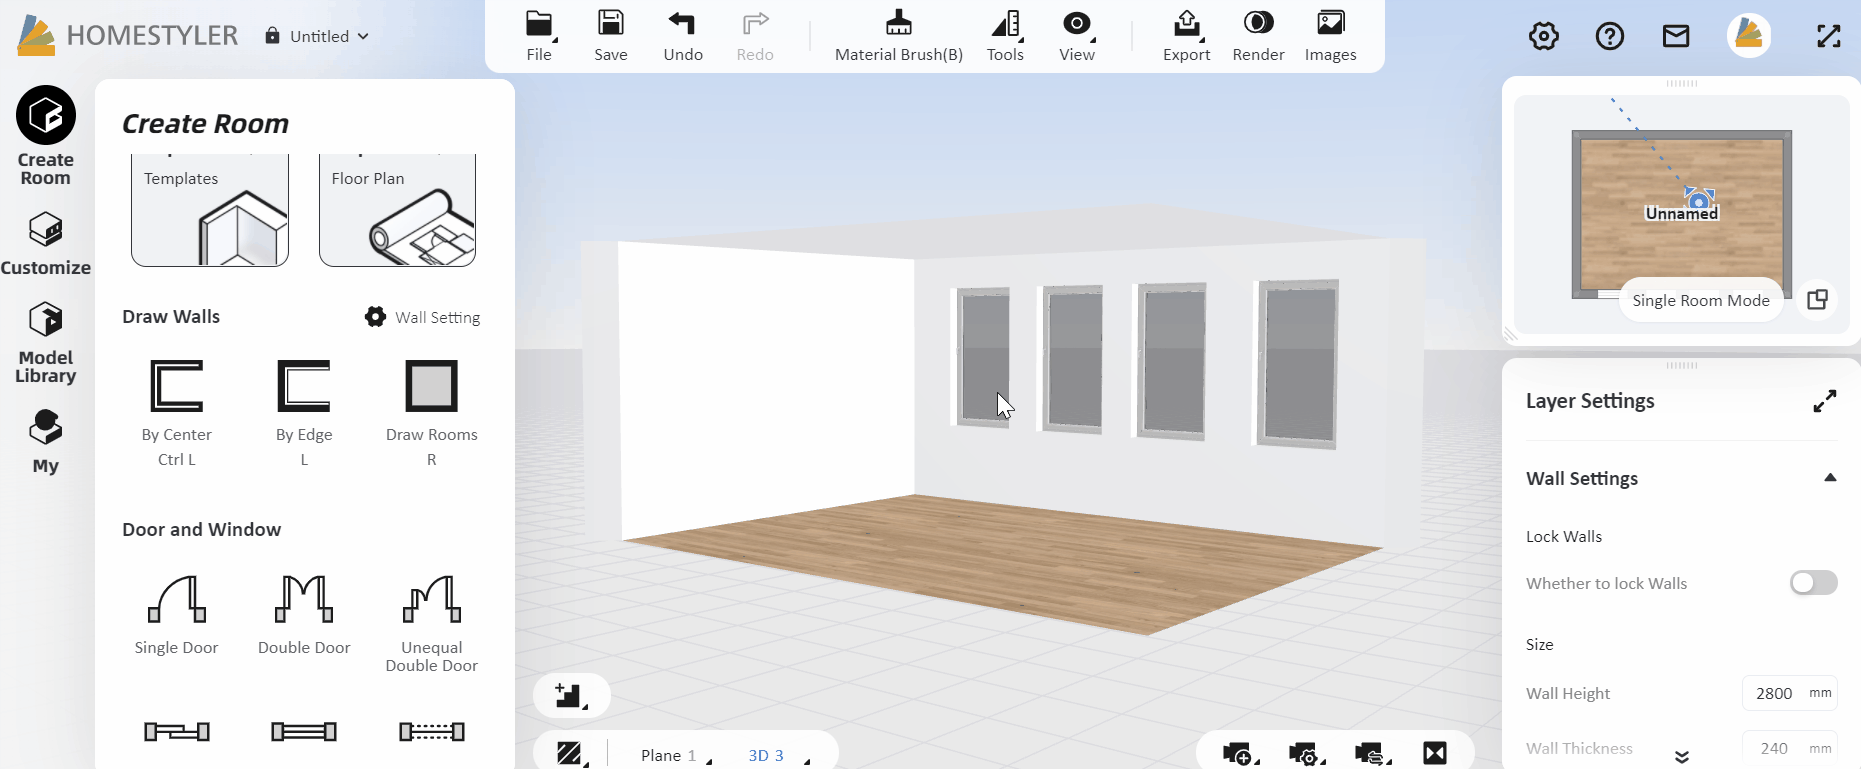Edit the Wall Height value
1861x769 pixels.
pyautogui.click(x=1790, y=693)
